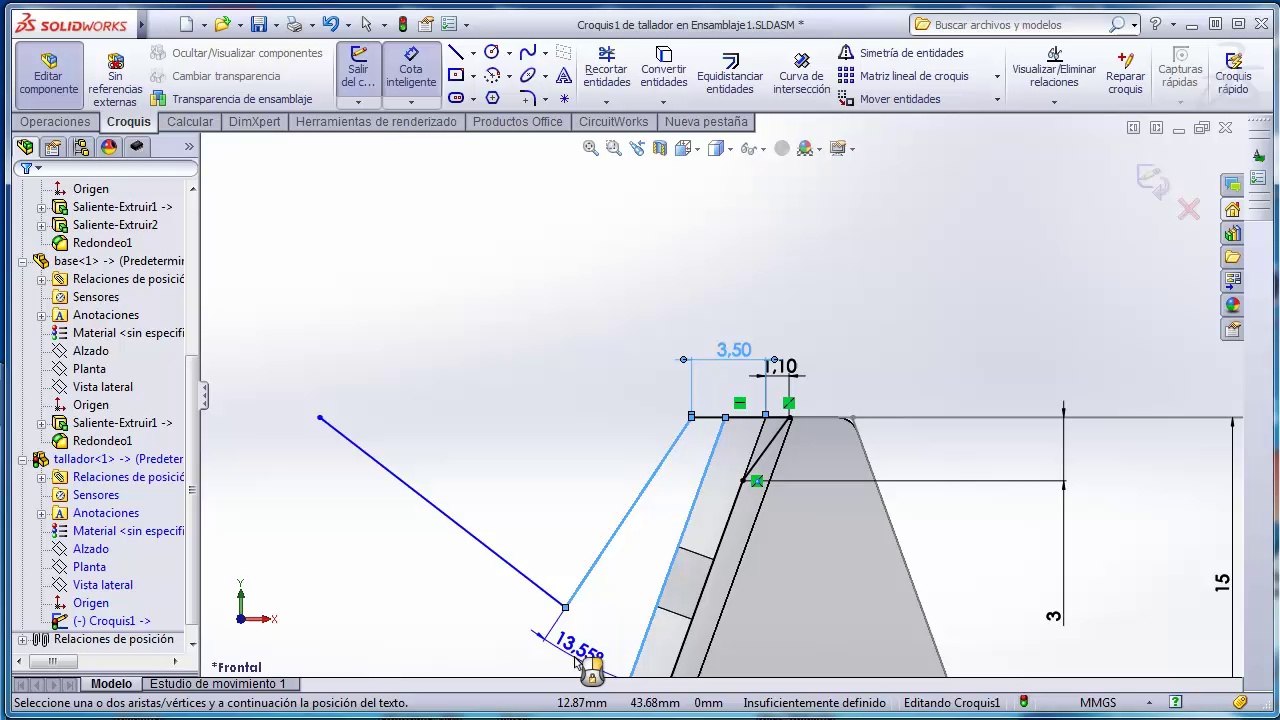The image size is (1280, 720).
Task: Click Salir del croquis icon
Action: [358, 67]
